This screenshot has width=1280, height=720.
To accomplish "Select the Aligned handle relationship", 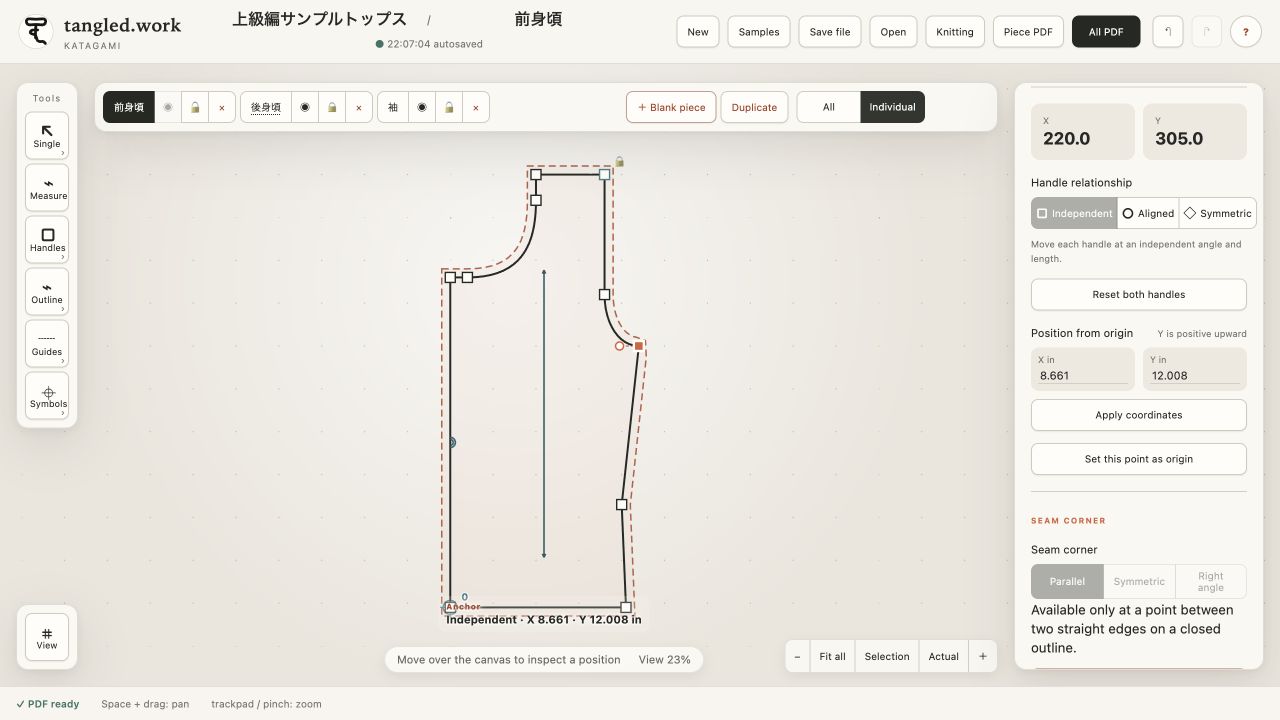I will (x=1148, y=213).
